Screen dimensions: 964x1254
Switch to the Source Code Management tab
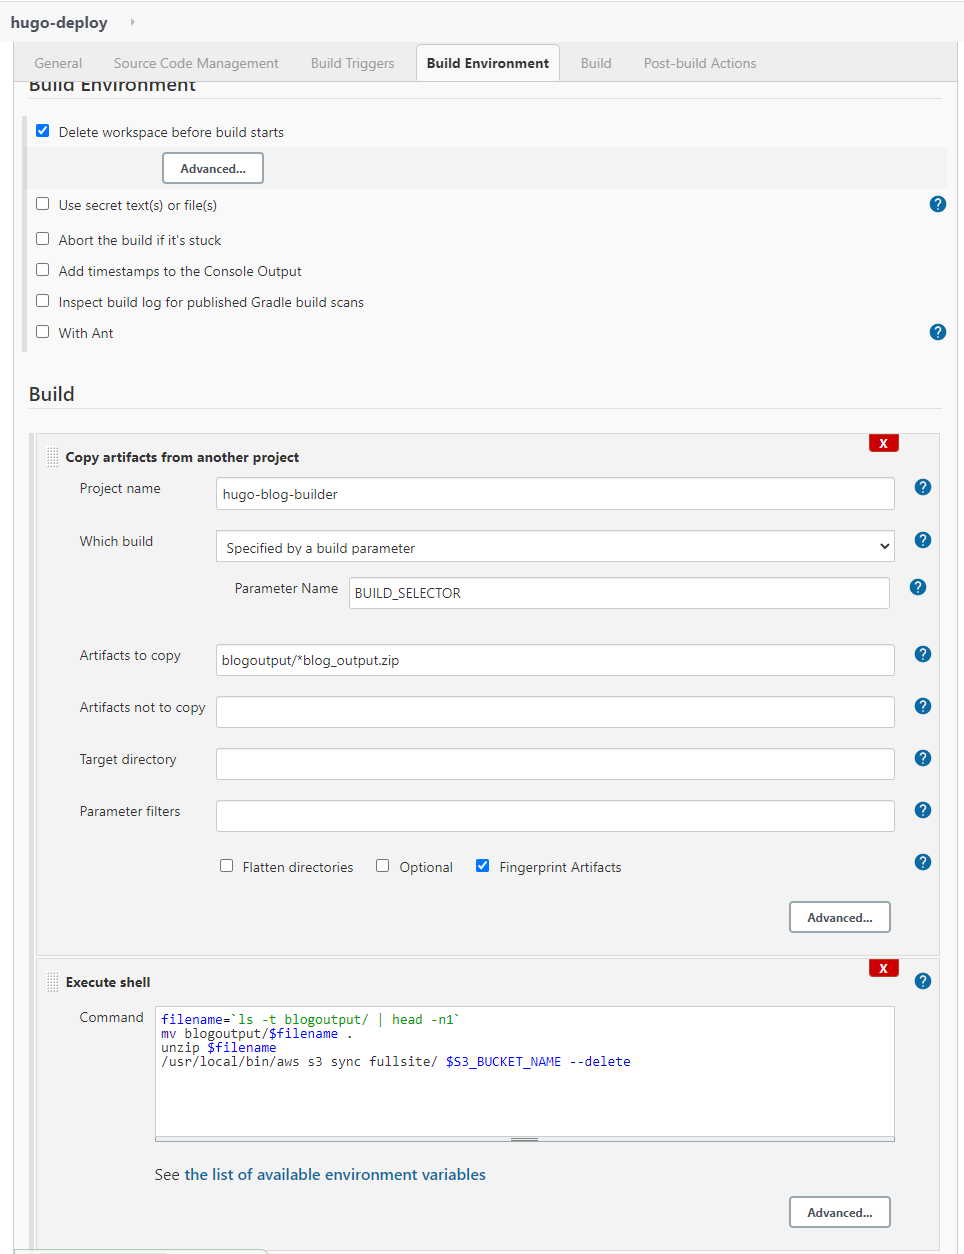(x=196, y=63)
